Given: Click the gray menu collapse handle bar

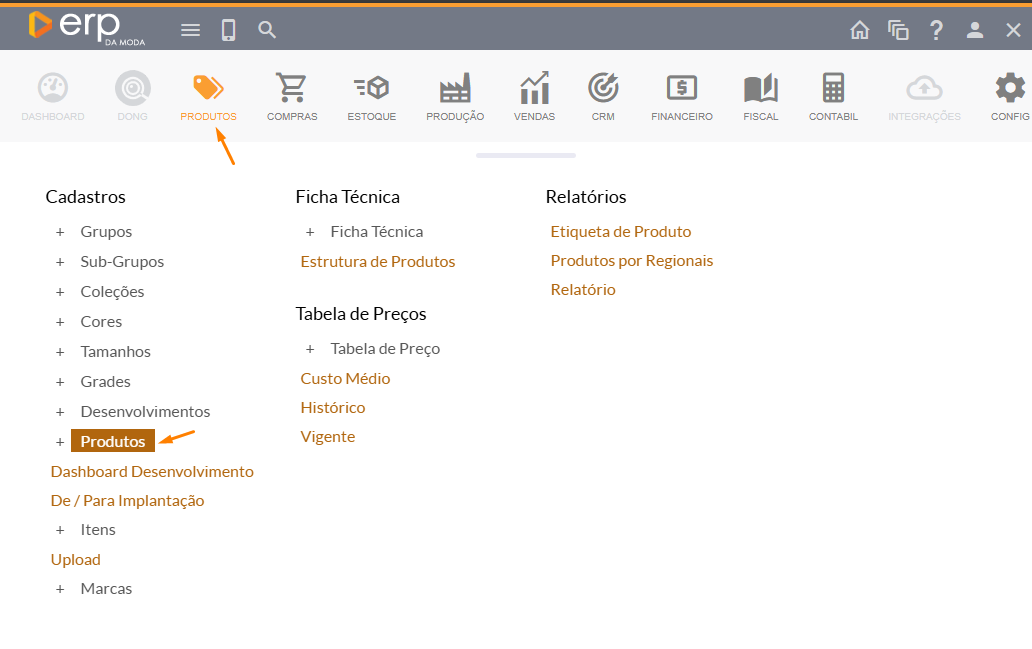Looking at the screenshot, I should tap(526, 155).
